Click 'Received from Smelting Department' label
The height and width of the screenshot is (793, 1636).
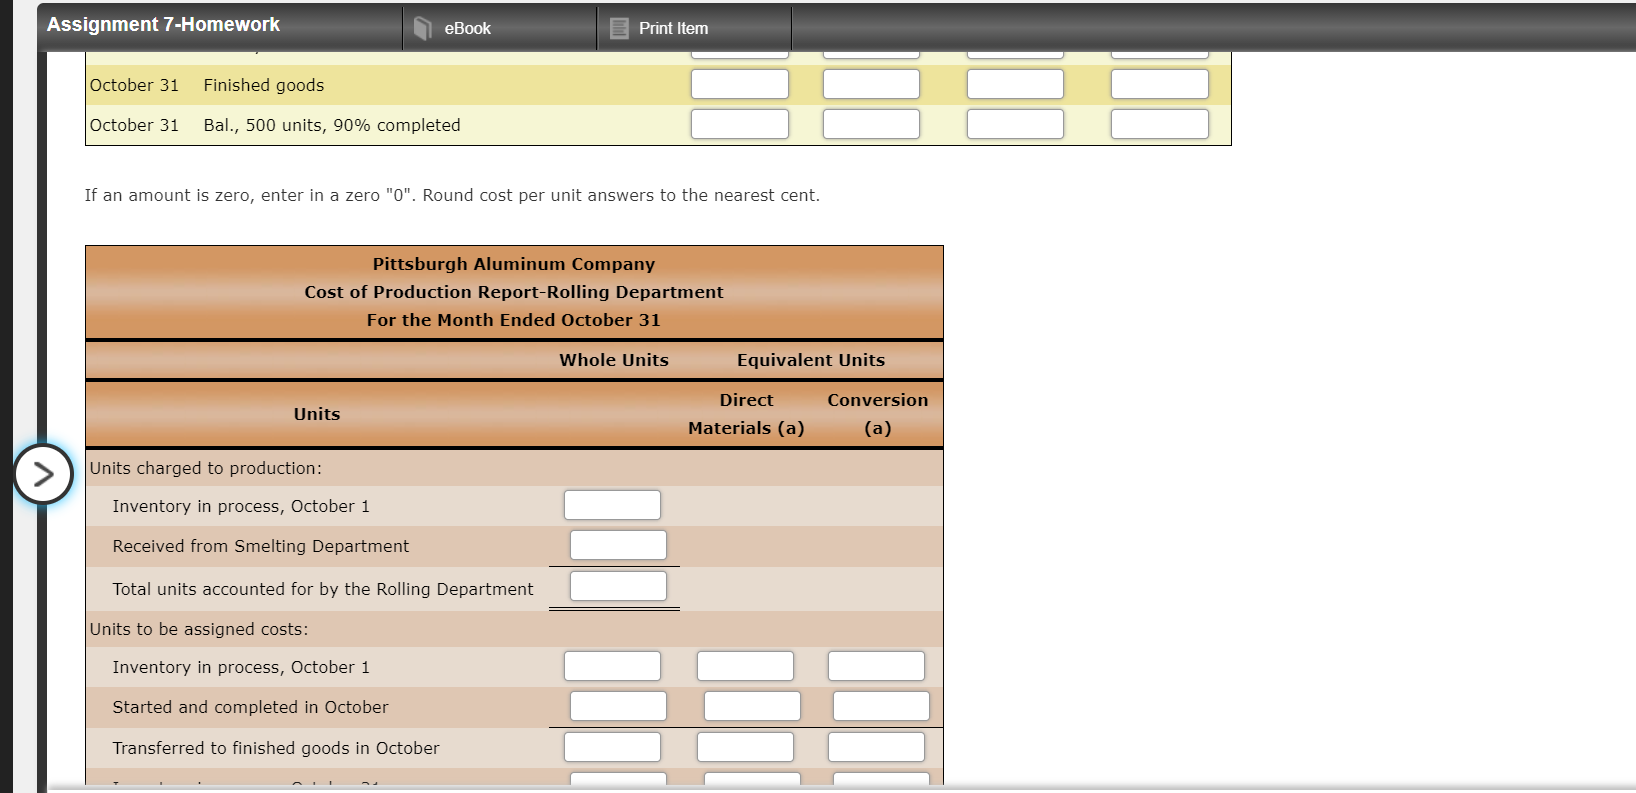click(261, 546)
